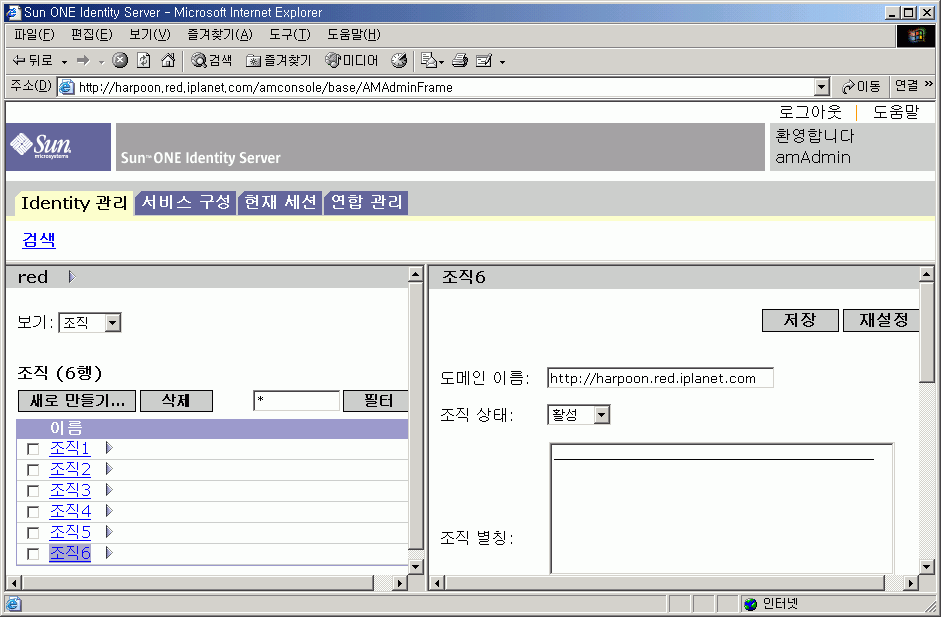Open the 조직2 organization link

click(x=70, y=469)
